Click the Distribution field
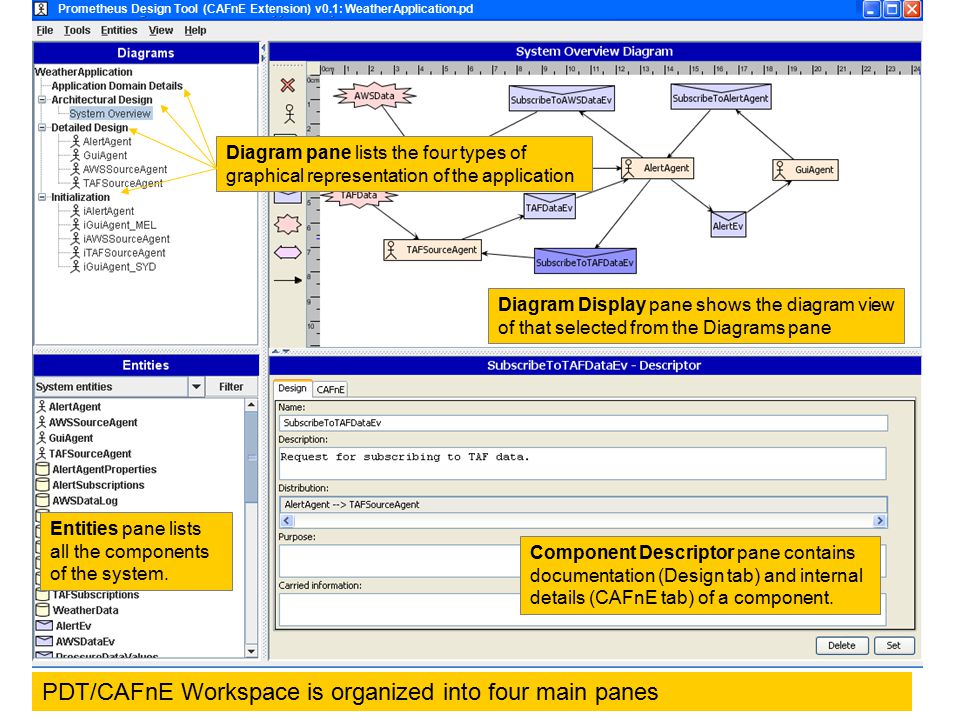The width and height of the screenshot is (960, 720). pos(583,504)
